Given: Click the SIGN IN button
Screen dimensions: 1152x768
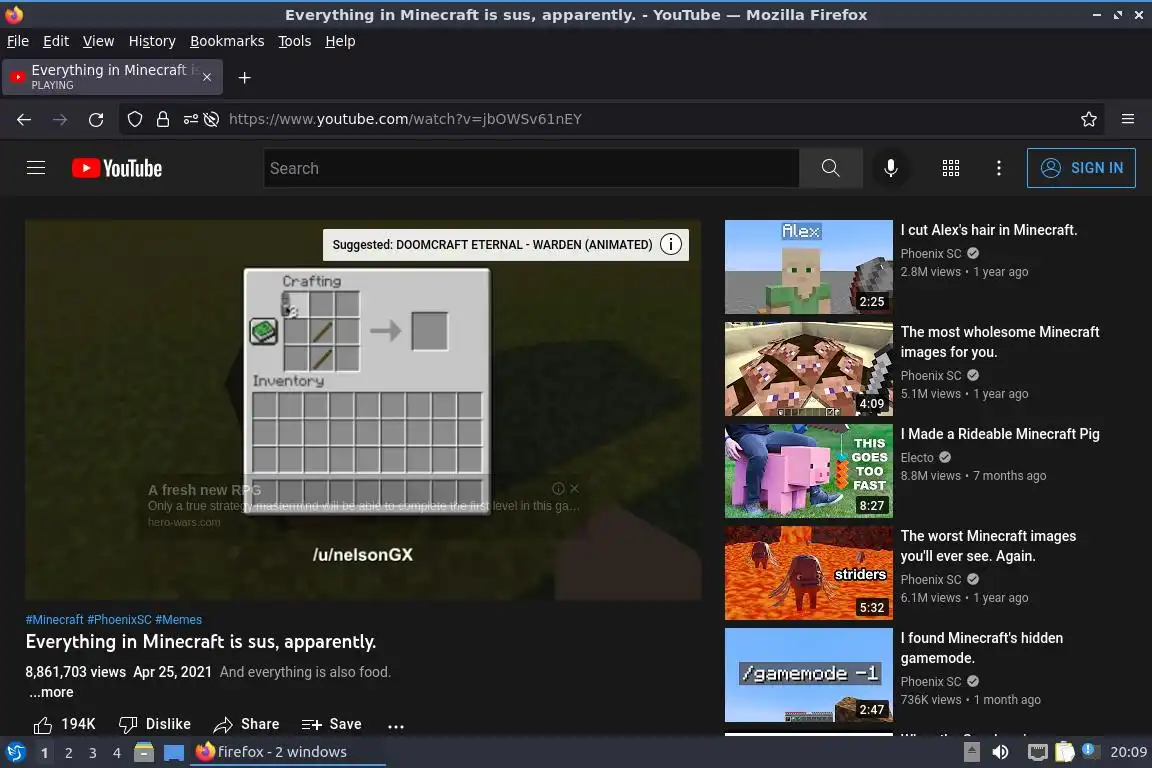Looking at the screenshot, I should [1081, 168].
